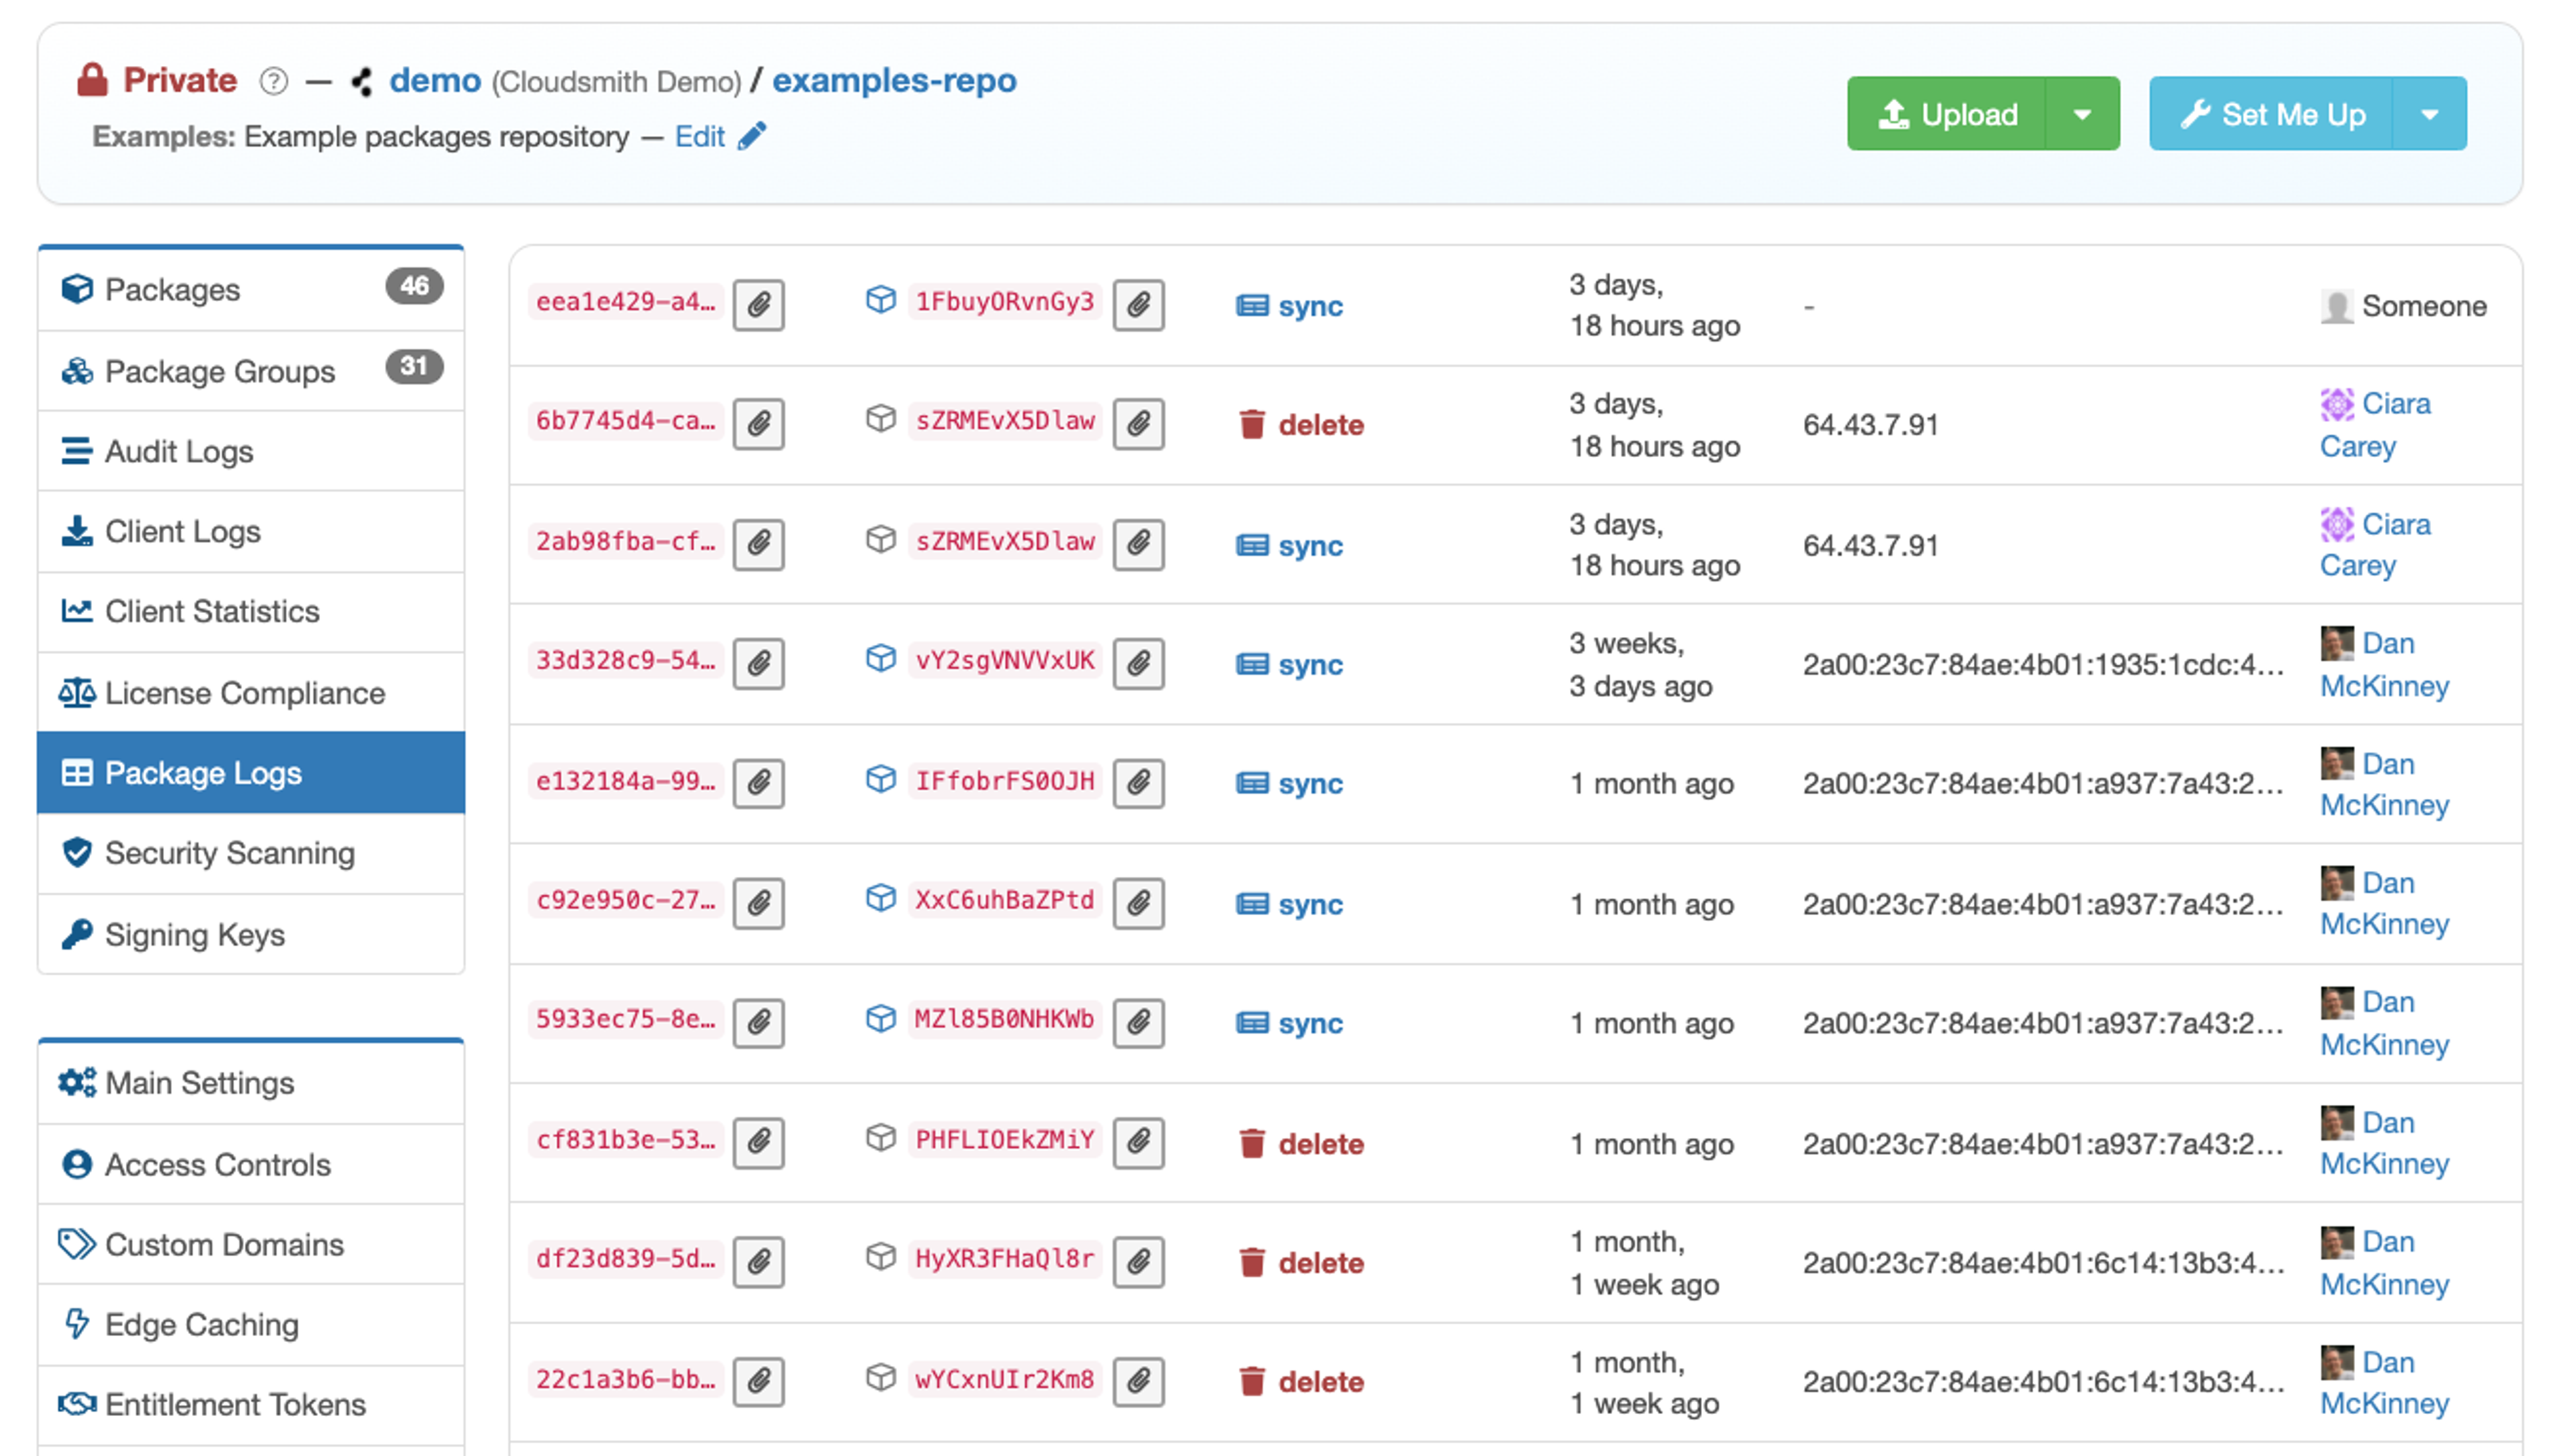Viewport: 2559px width, 1456px height.
Task: Open Security Scanning
Action: [251, 853]
